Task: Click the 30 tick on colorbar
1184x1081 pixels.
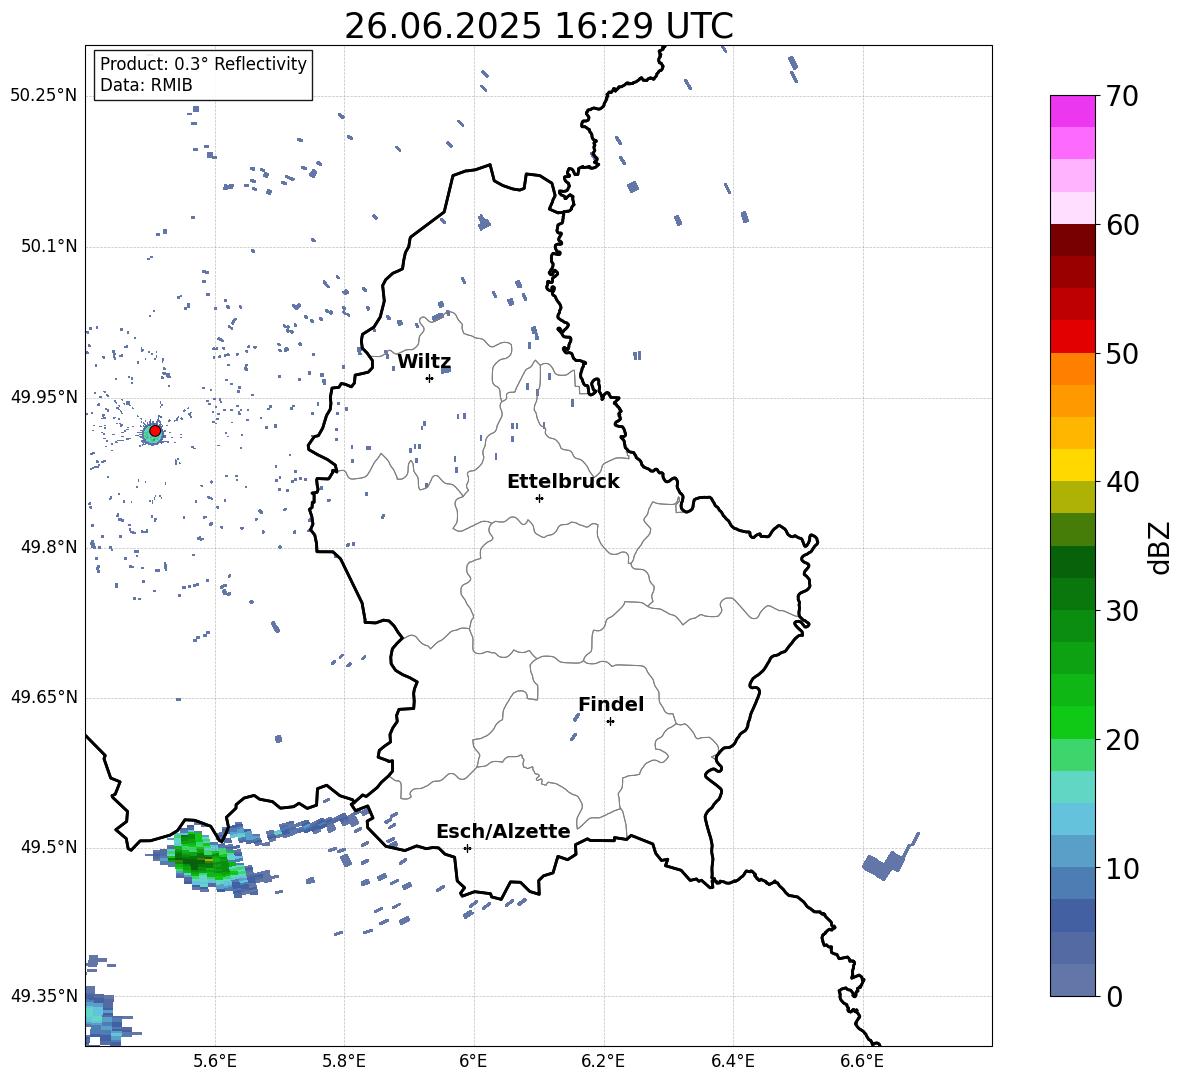Action: pyautogui.click(x=1121, y=611)
